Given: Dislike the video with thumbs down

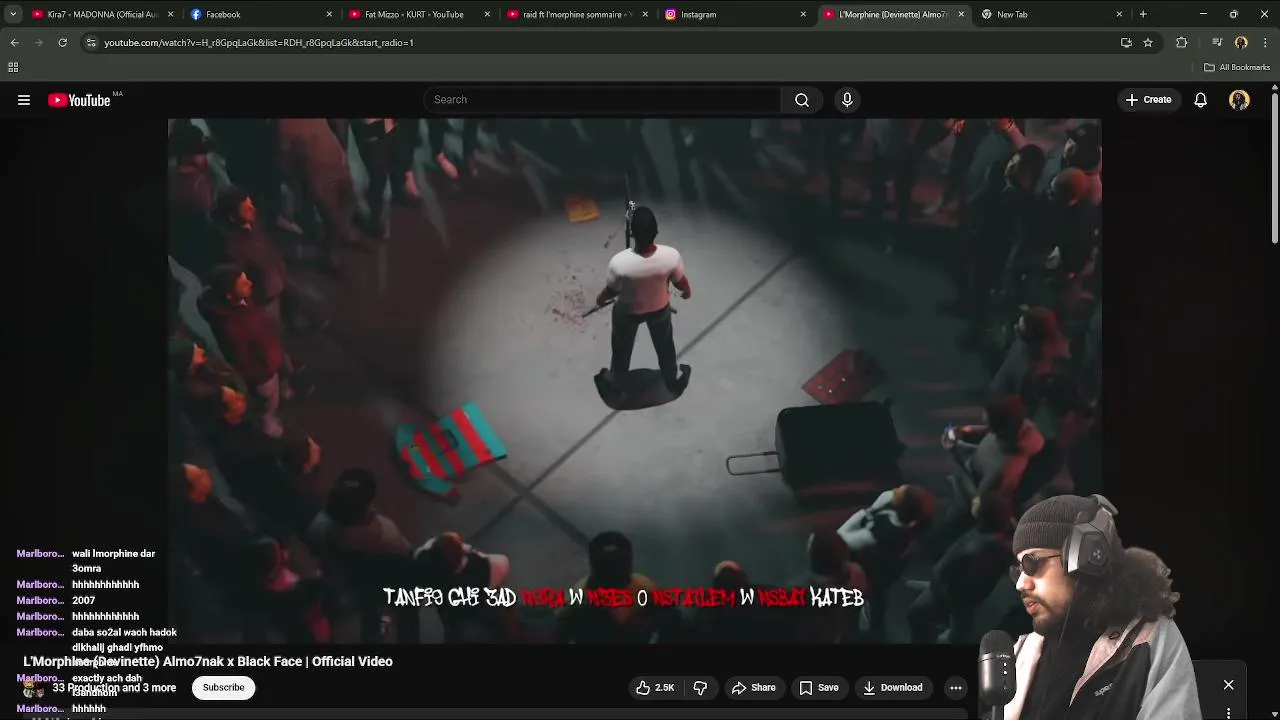Looking at the screenshot, I should click(x=700, y=687).
